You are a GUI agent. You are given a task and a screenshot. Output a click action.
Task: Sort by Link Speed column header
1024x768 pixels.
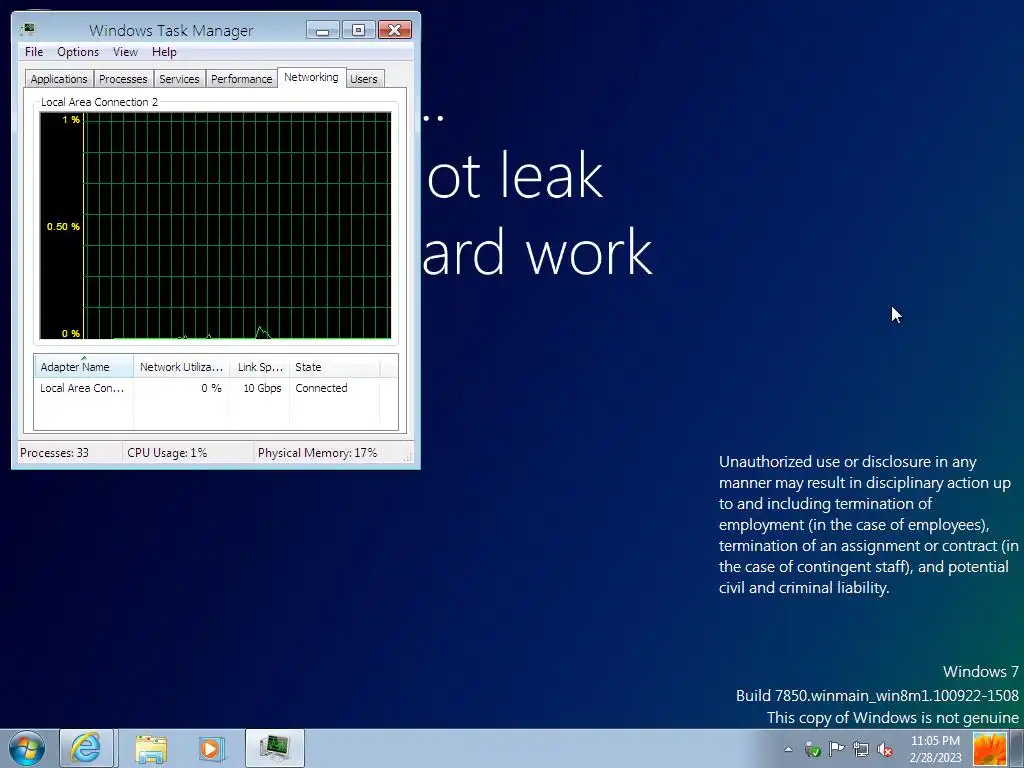click(259, 366)
